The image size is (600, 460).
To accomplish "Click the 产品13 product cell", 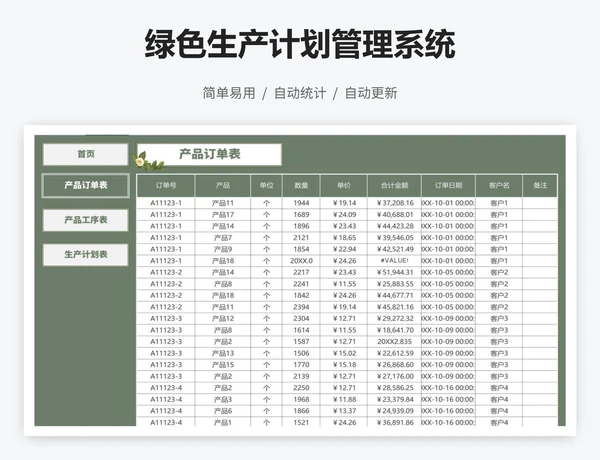I will (223, 353).
